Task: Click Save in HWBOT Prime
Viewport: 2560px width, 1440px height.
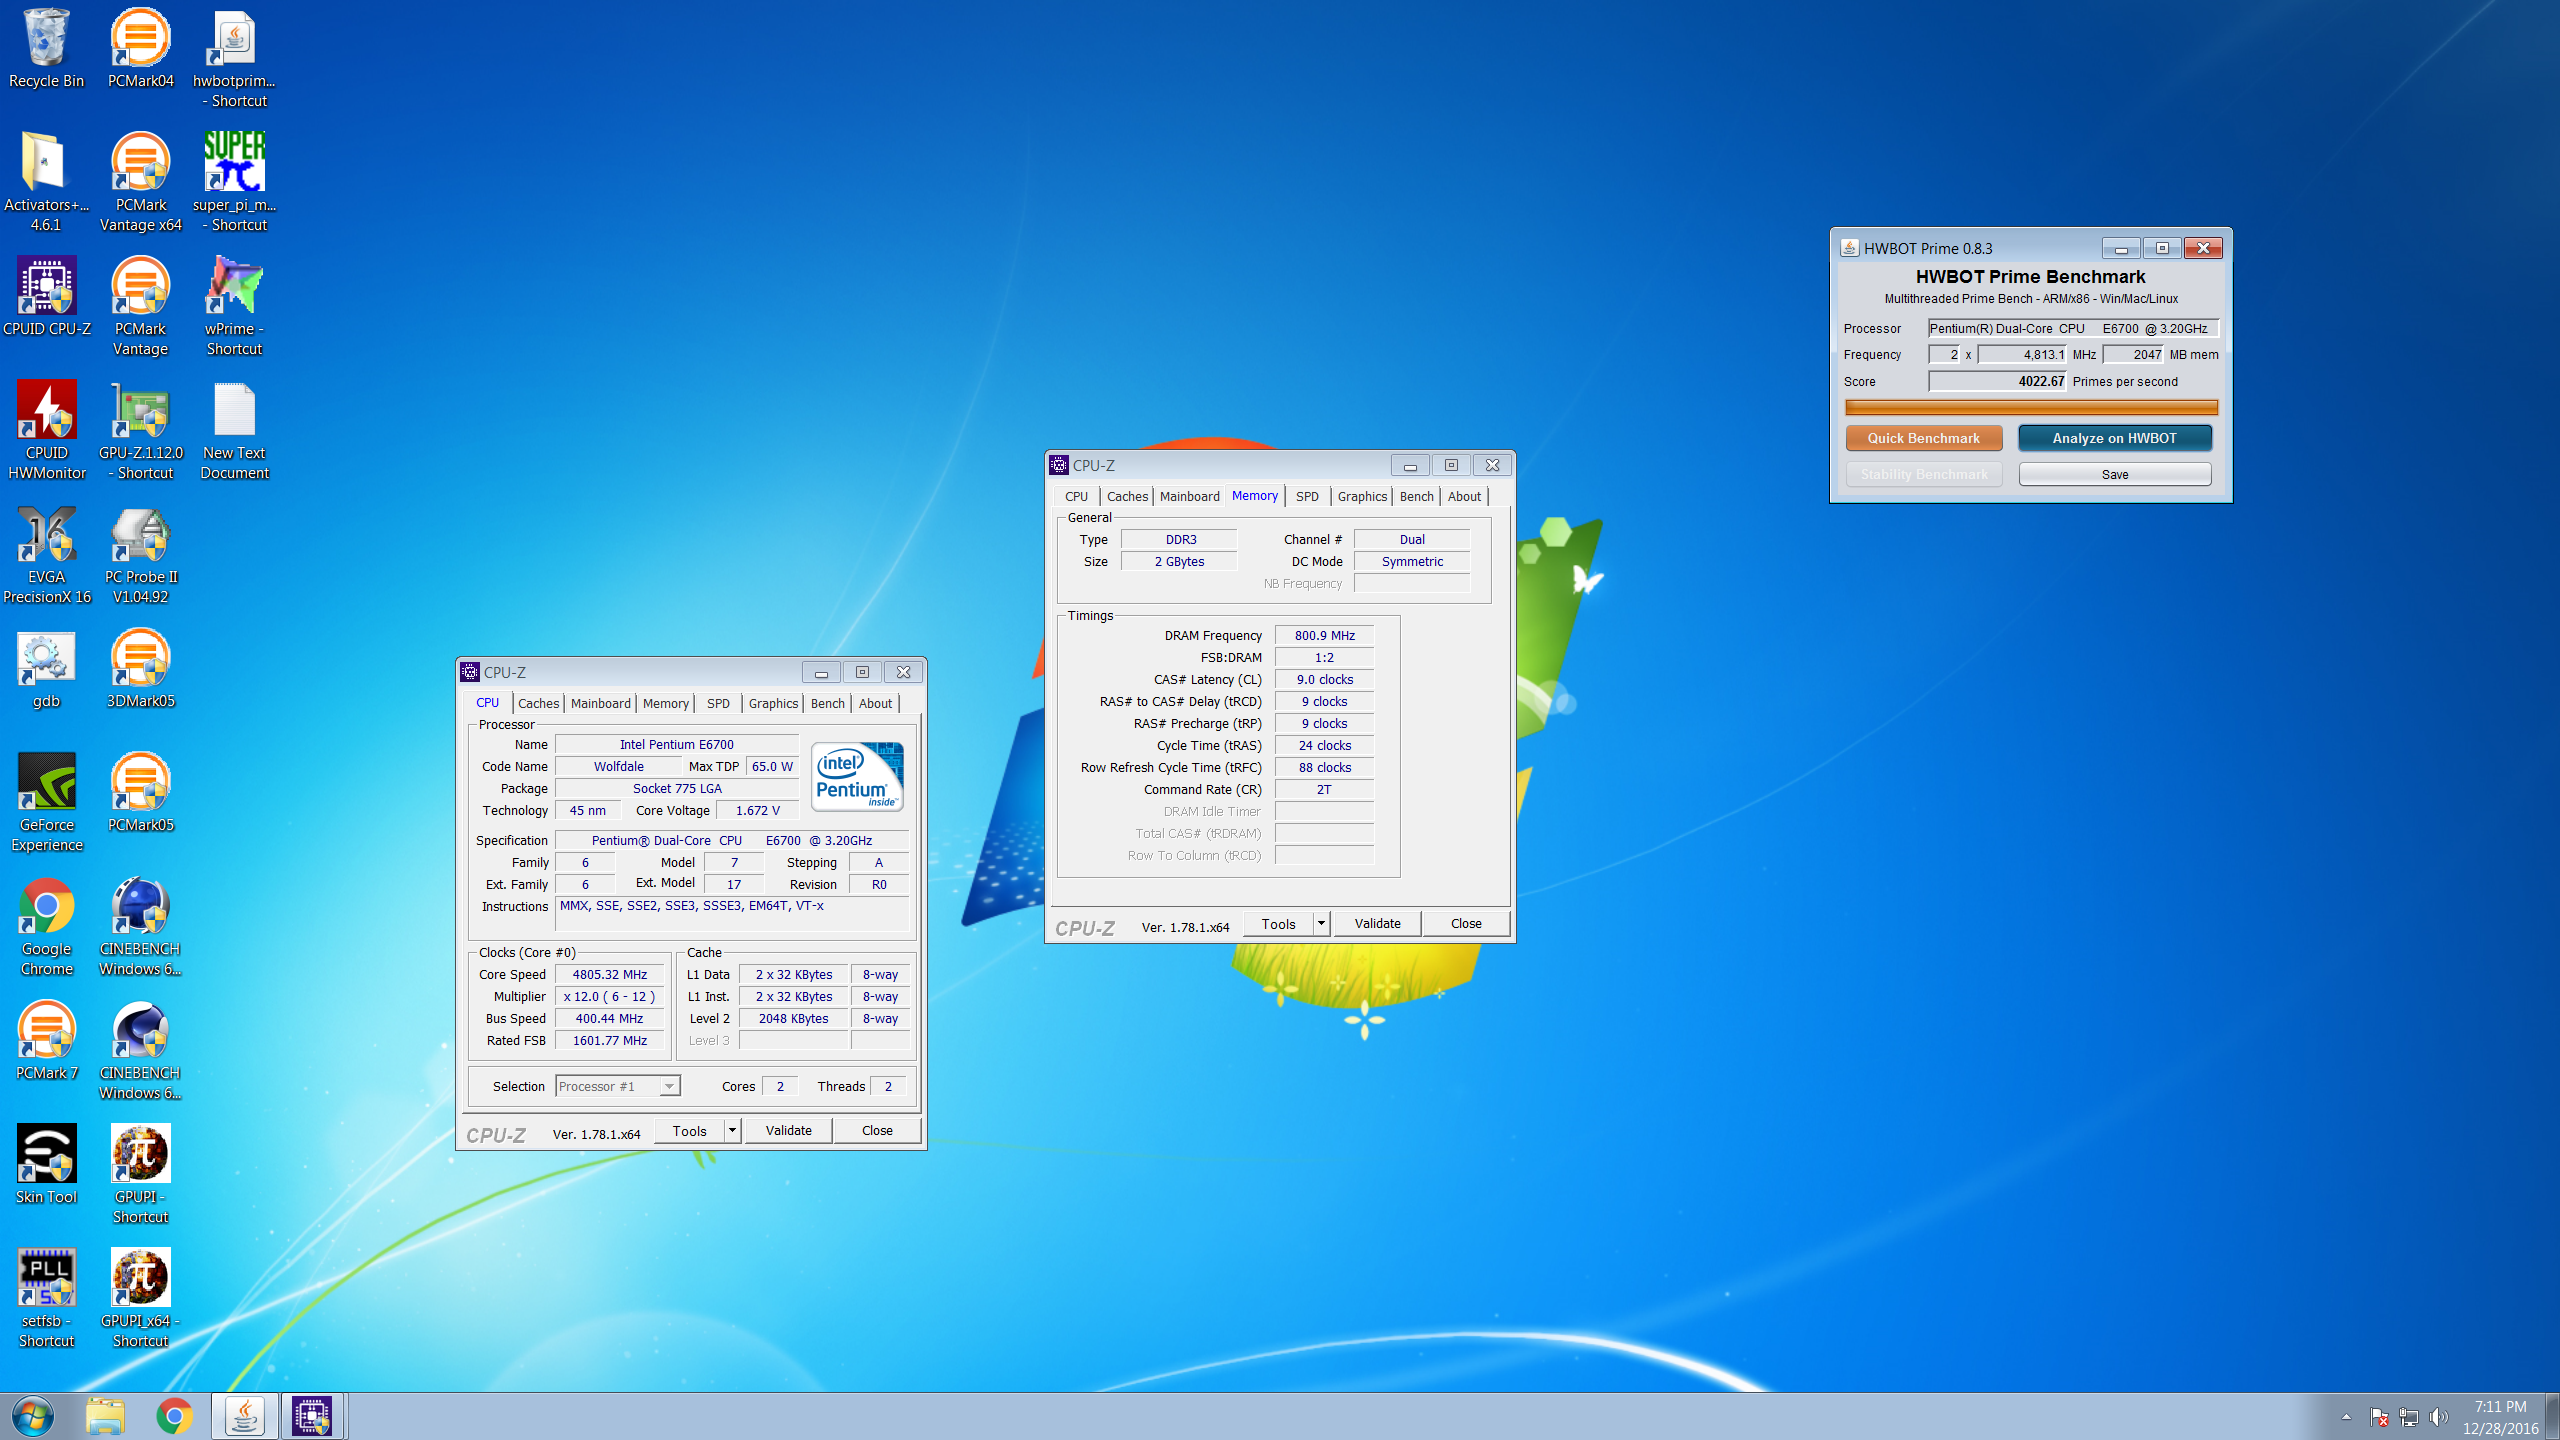Action: 2114,474
